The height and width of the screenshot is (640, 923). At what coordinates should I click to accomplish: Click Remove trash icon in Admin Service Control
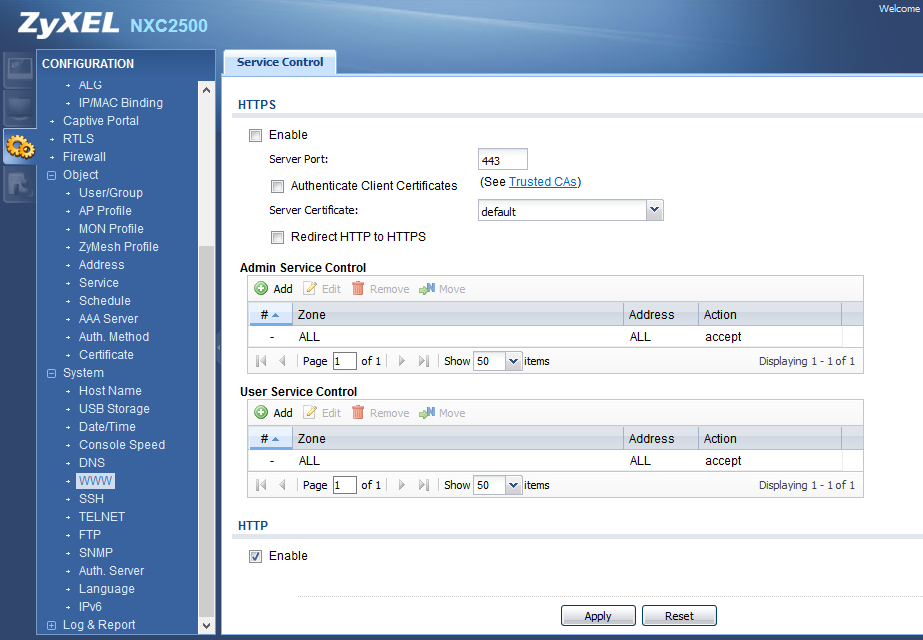[x=358, y=289]
